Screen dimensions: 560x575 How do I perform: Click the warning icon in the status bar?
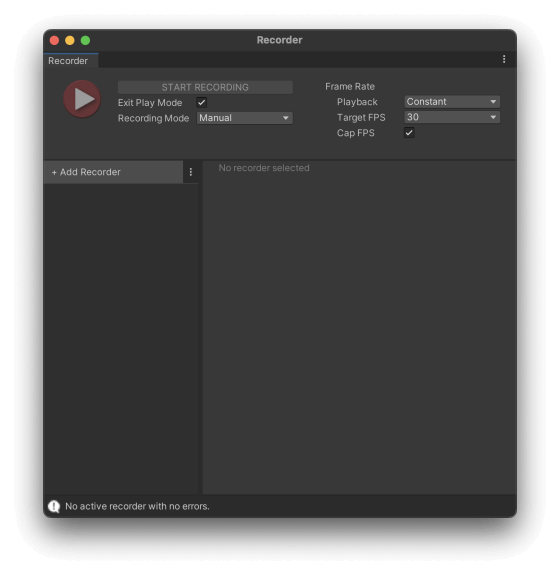(x=54, y=506)
